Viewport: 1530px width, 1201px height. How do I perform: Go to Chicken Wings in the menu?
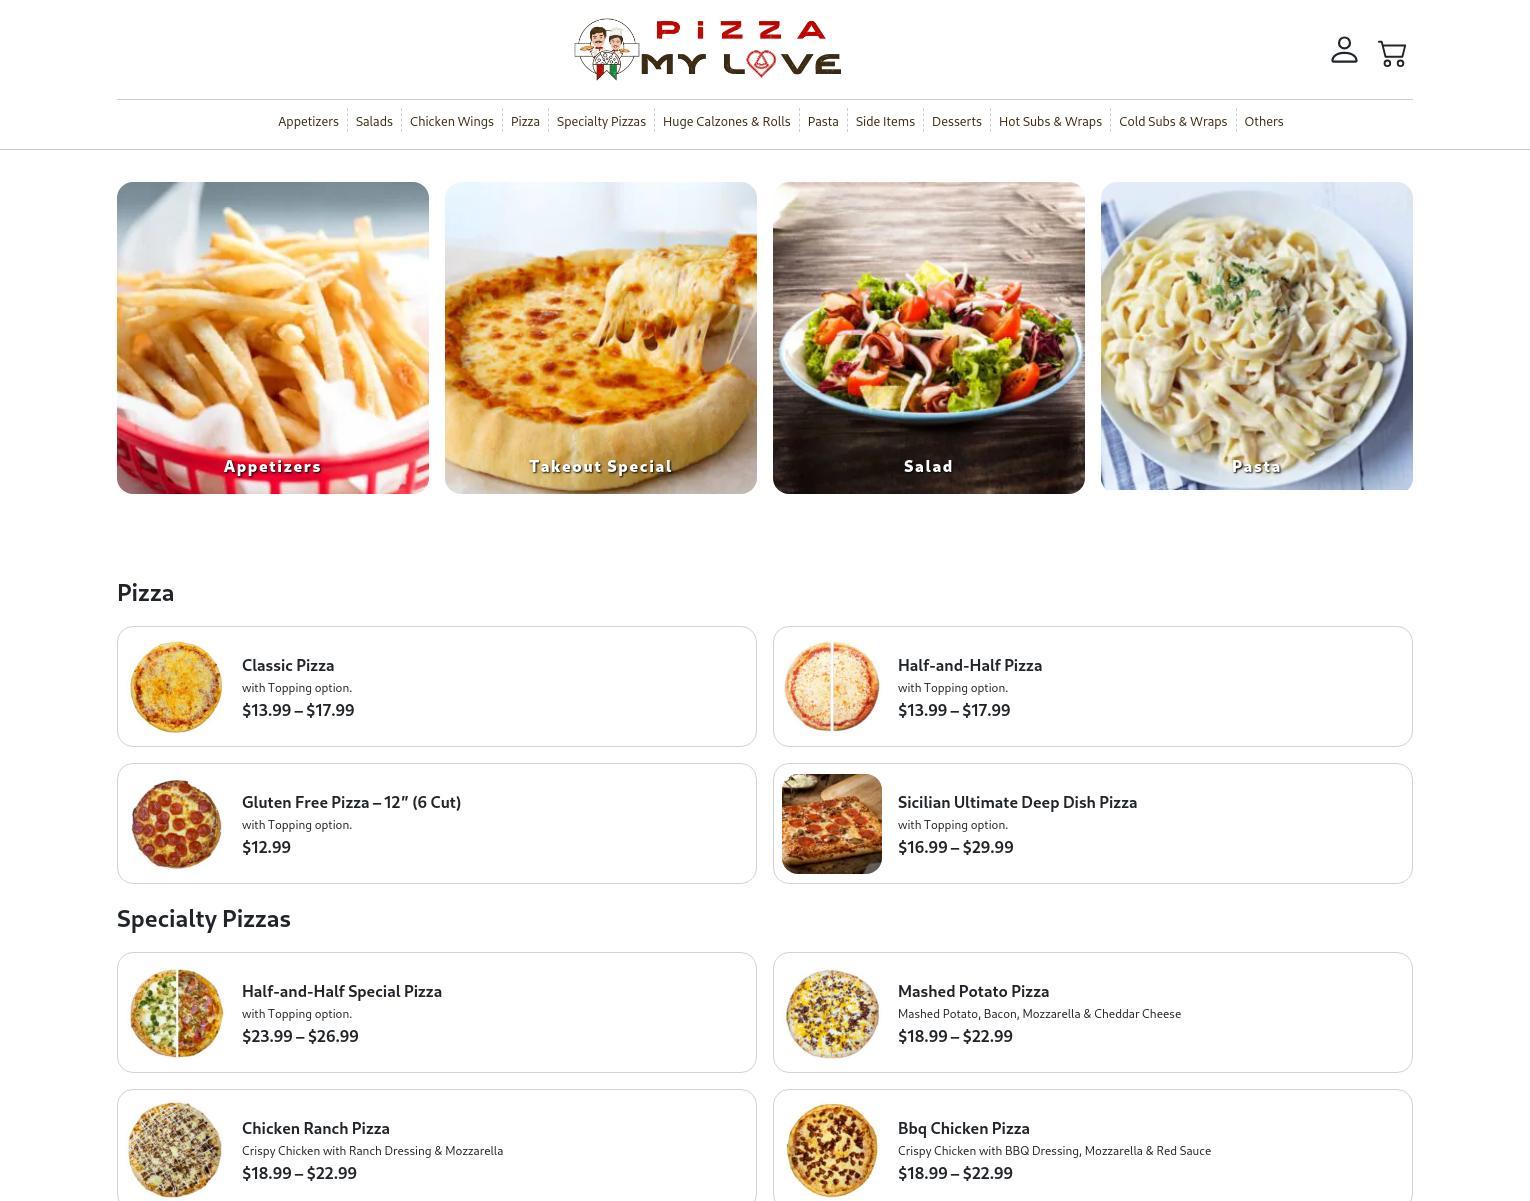click(452, 121)
